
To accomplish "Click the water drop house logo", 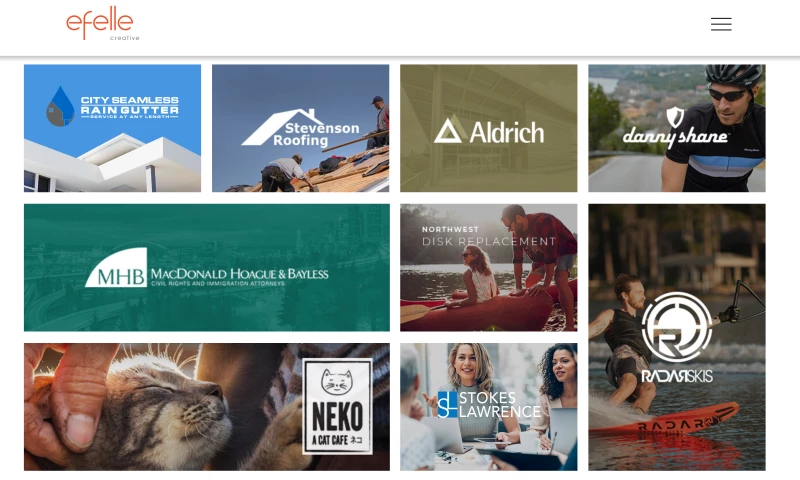I will (x=60, y=106).
